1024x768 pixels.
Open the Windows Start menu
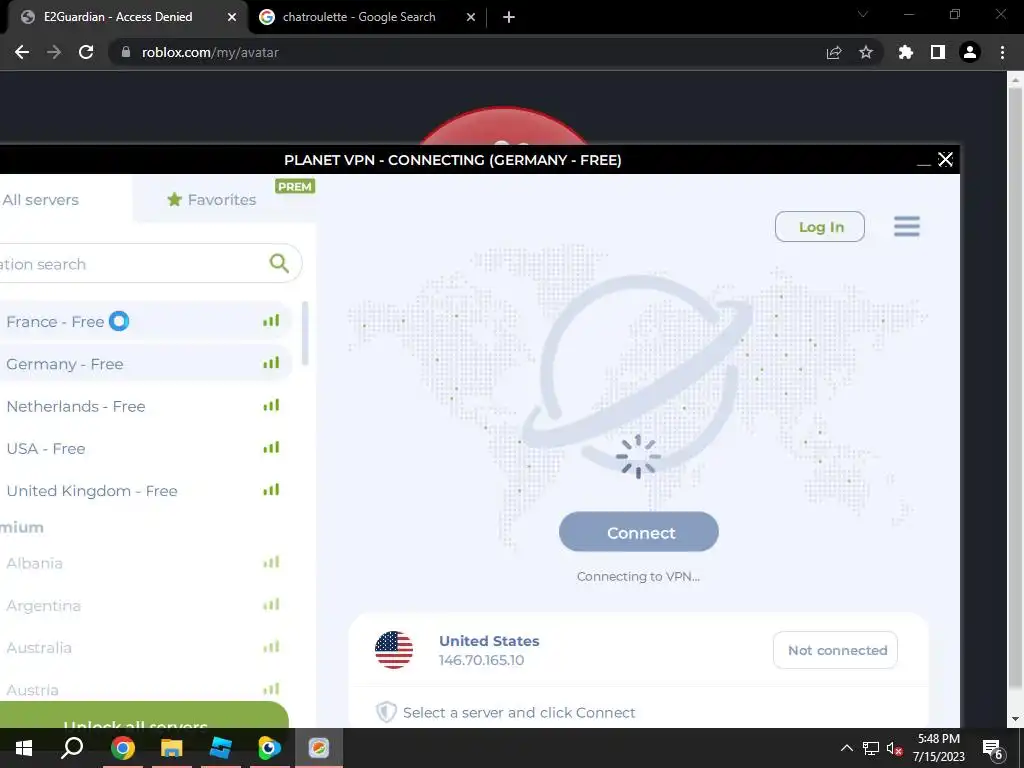(x=24, y=748)
